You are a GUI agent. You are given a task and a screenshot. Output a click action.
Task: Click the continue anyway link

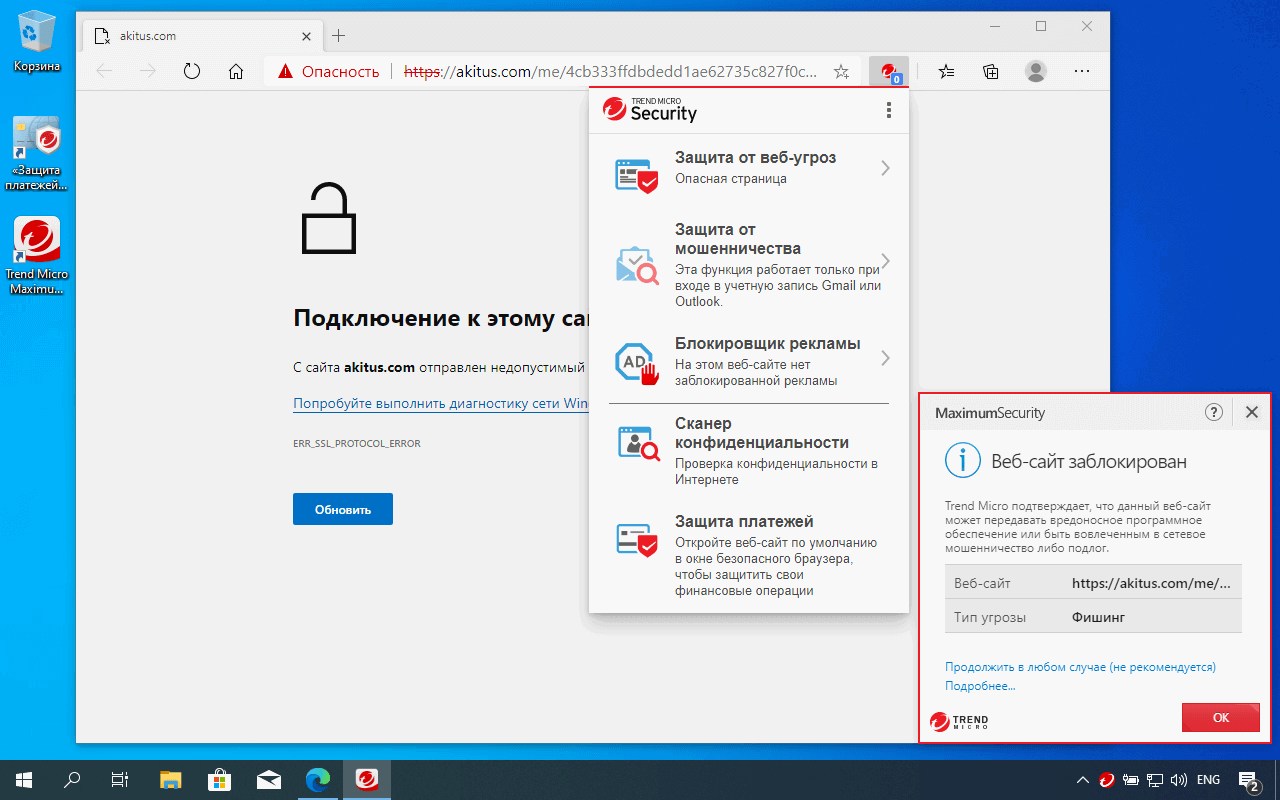click(x=1080, y=667)
